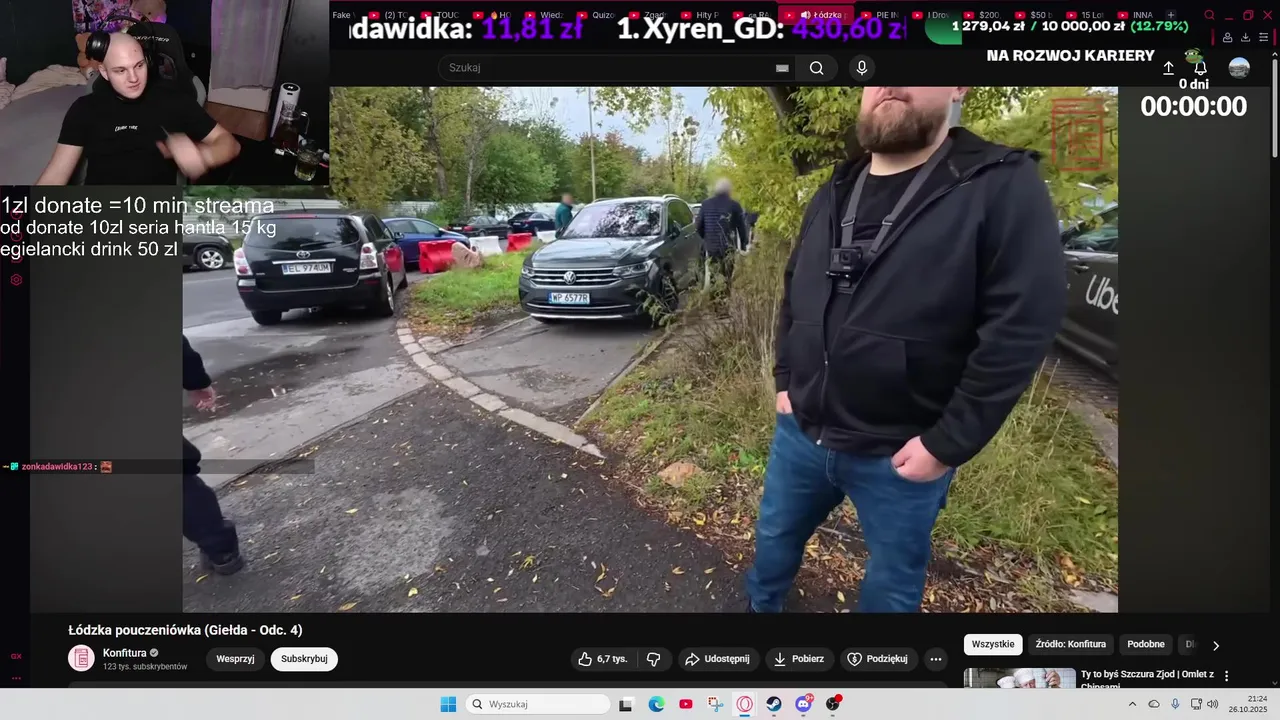The width and height of the screenshot is (1280, 720).
Task: Open the Opera easy setup icon
Action: [x=1263, y=37]
